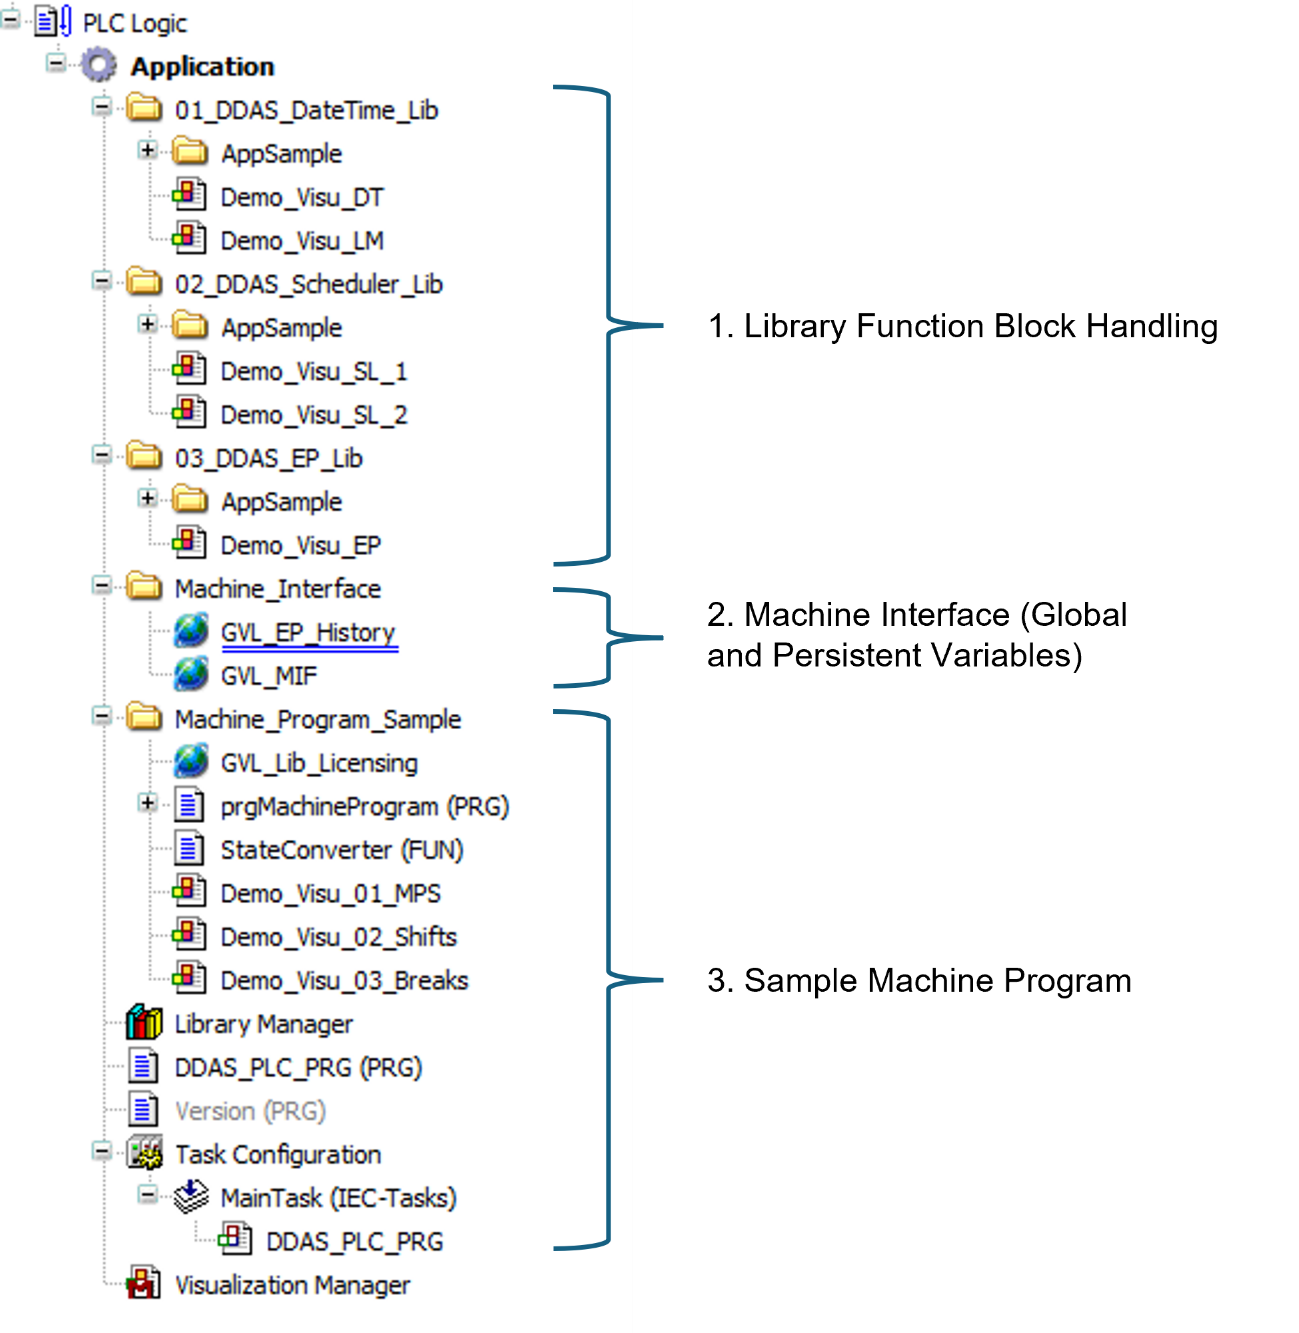
Task: Expand the prgMachineProgram (PRG) node
Action: tap(148, 803)
